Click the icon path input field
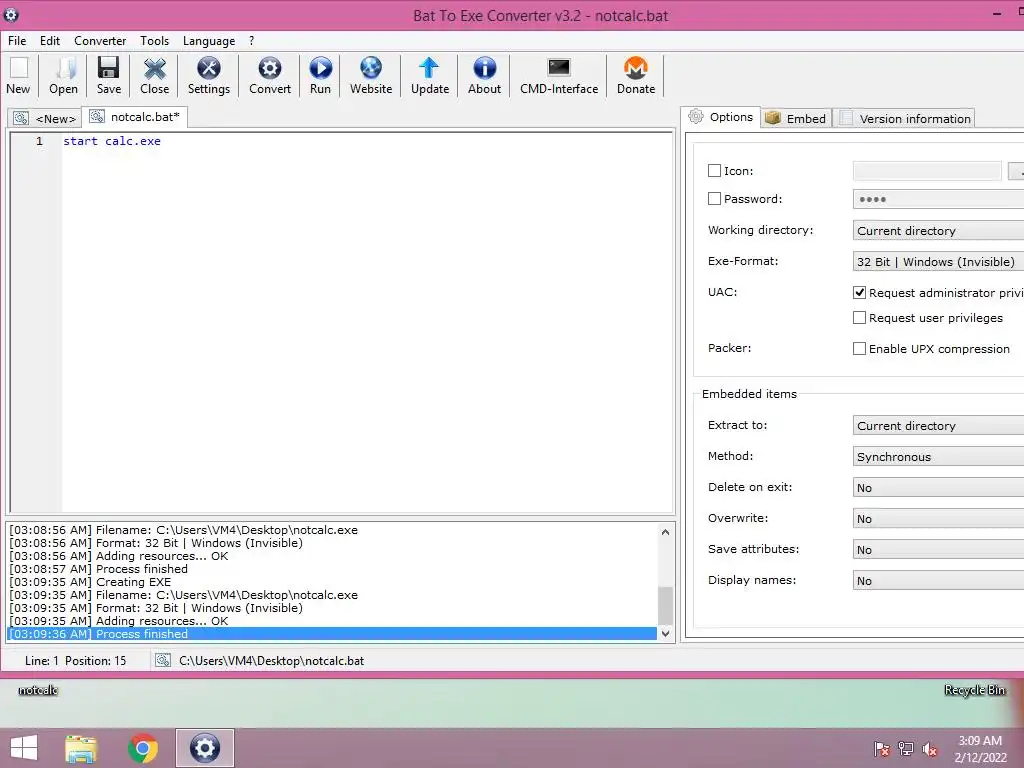The height and width of the screenshot is (768, 1024). point(927,171)
